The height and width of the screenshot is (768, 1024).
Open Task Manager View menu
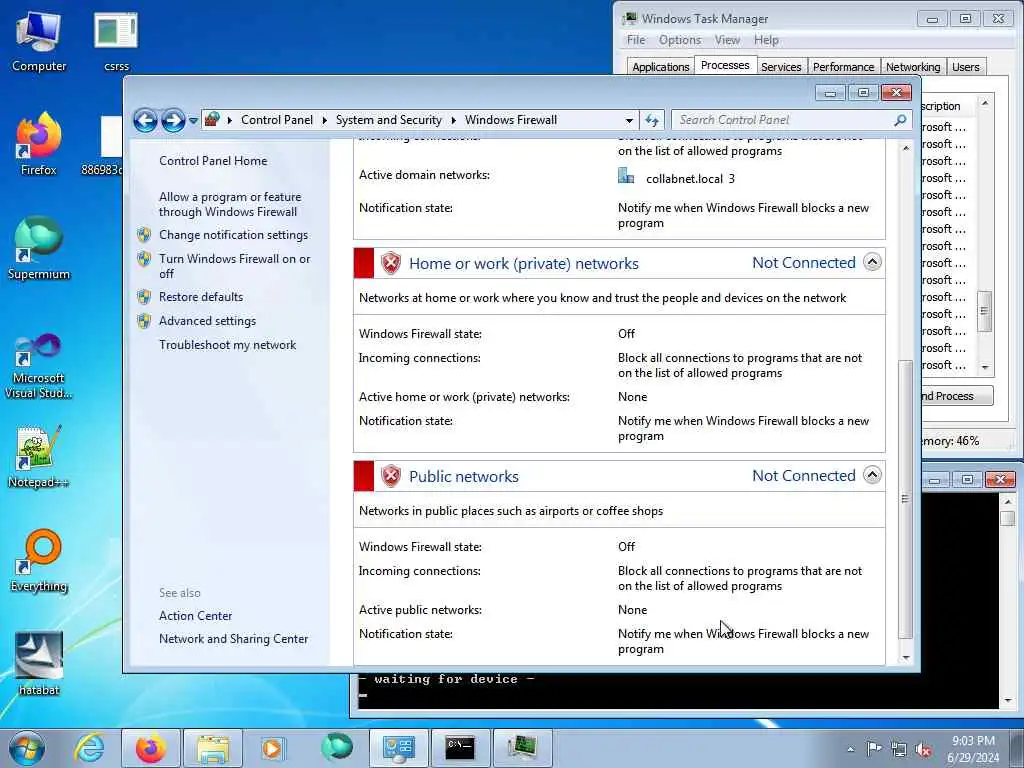727,40
